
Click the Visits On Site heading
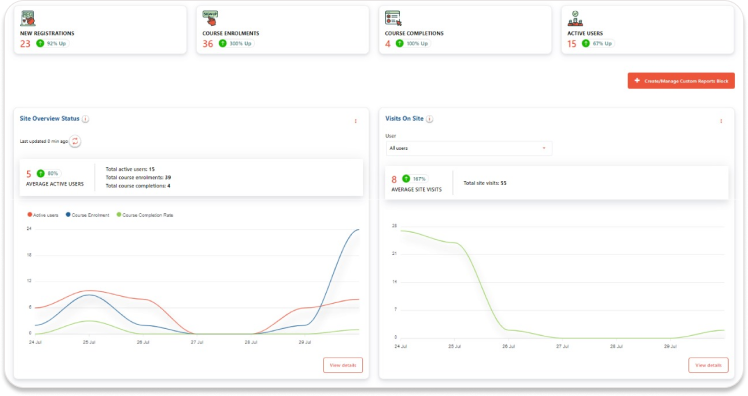click(x=404, y=118)
